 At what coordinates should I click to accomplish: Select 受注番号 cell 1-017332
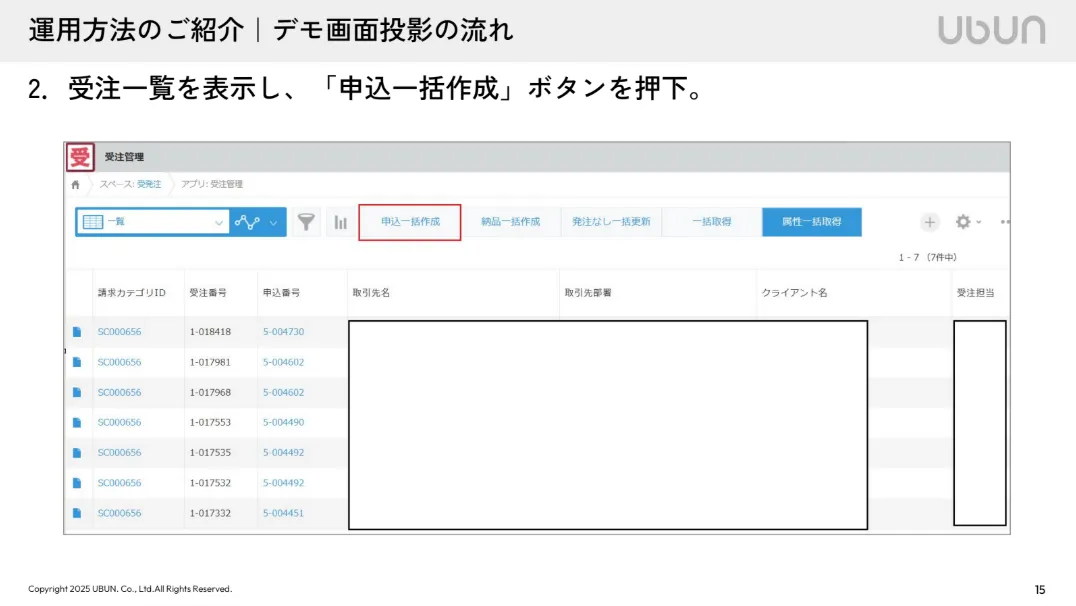point(210,513)
